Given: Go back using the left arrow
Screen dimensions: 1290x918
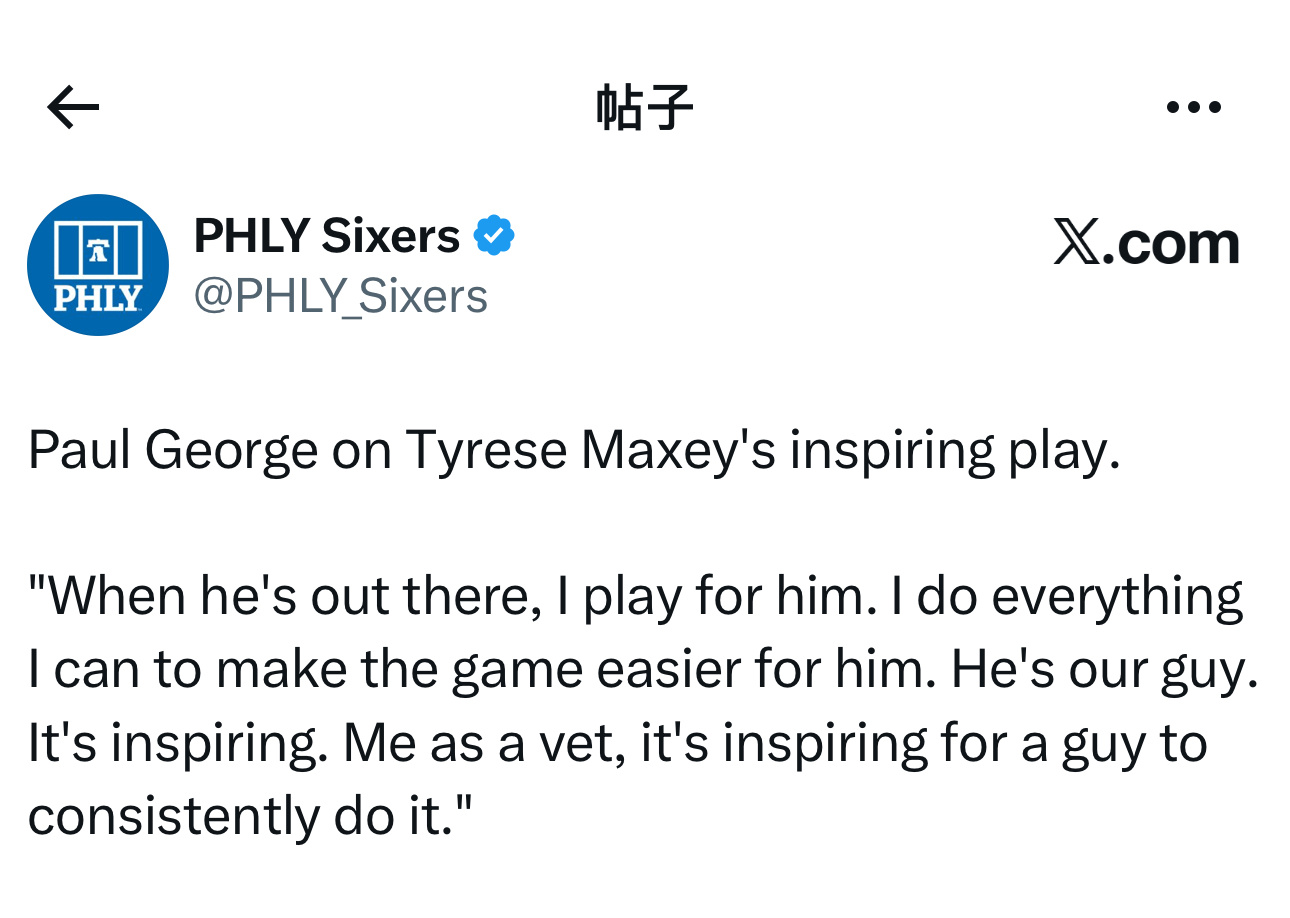Looking at the screenshot, I should click(73, 107).
